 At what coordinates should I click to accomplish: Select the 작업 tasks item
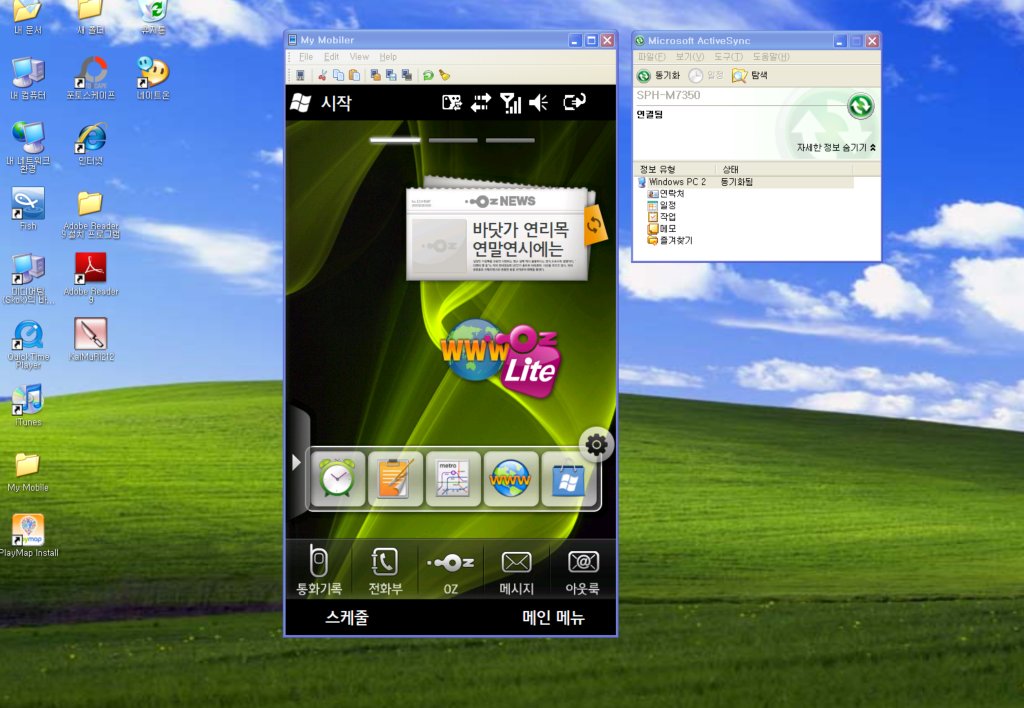point(662,217)
